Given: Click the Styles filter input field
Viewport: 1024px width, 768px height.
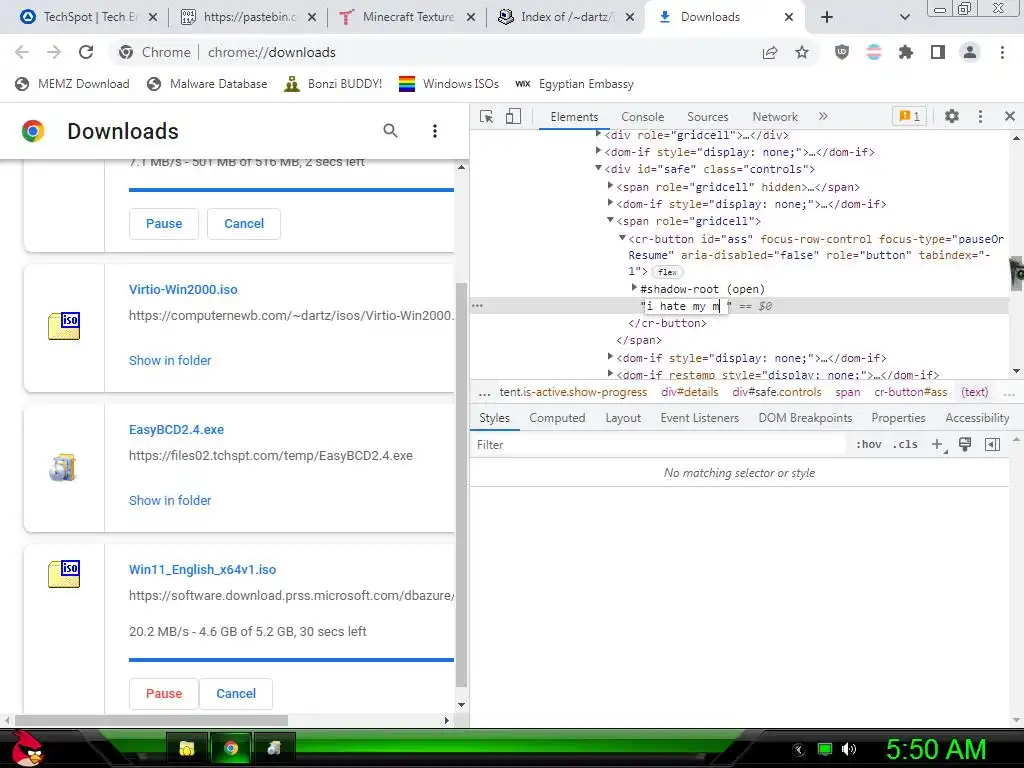Looking at the screenshot, I should pyautogui.click(x=660, y=445).
